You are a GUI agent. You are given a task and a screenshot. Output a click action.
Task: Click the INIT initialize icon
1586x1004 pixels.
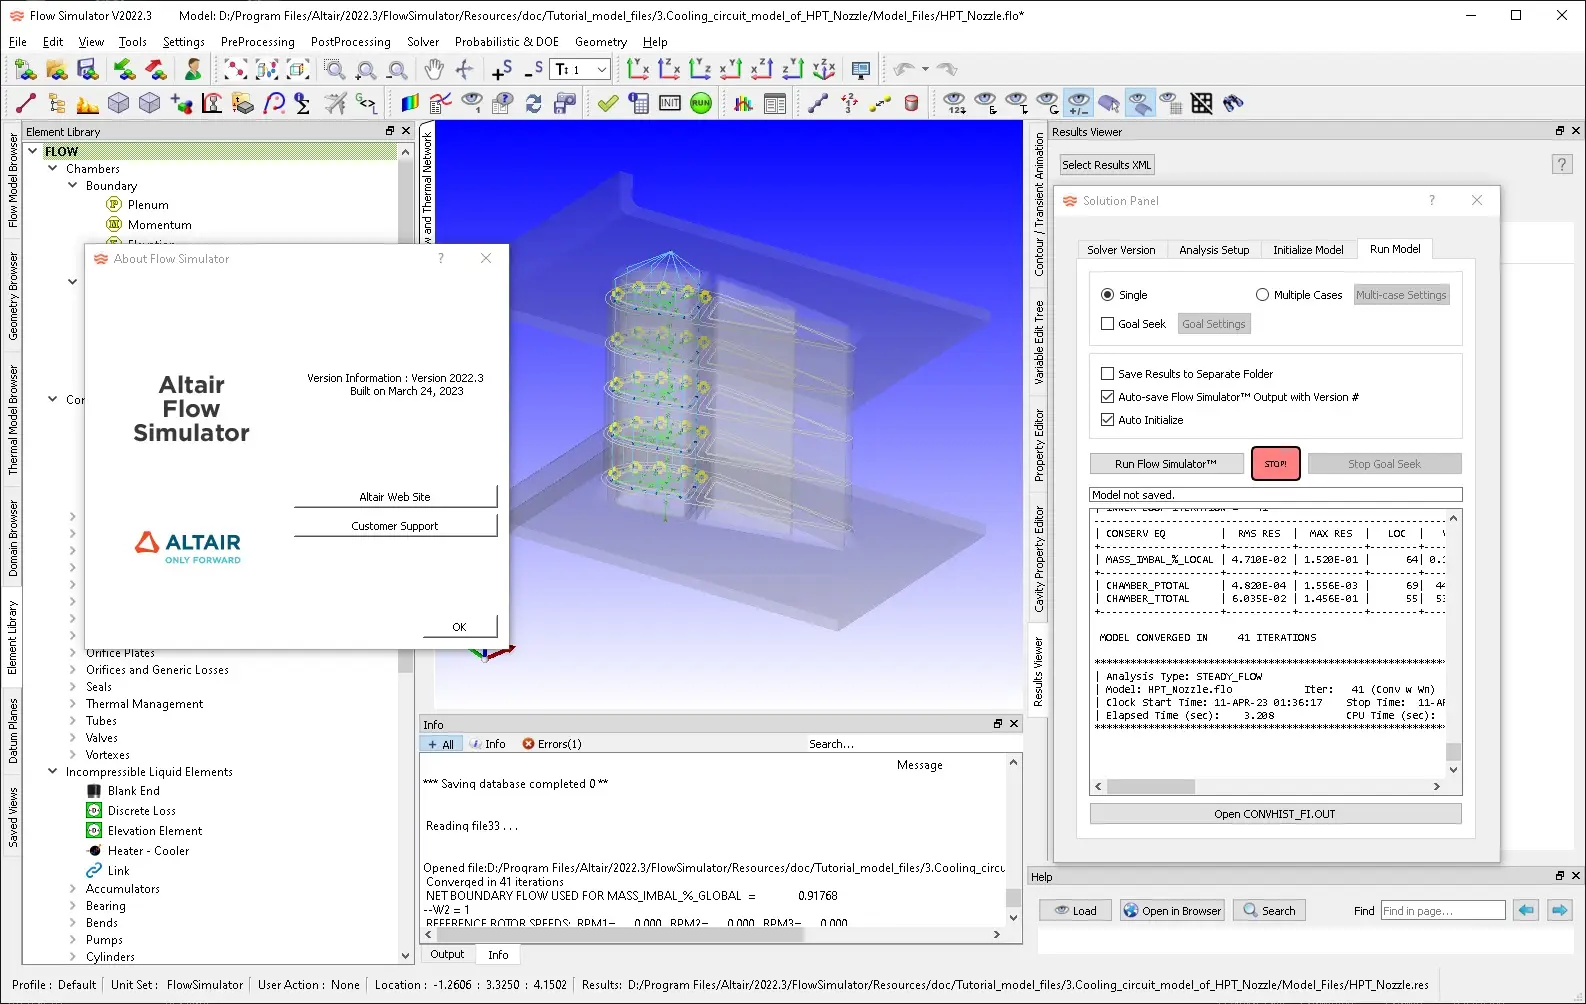(670, 103)
